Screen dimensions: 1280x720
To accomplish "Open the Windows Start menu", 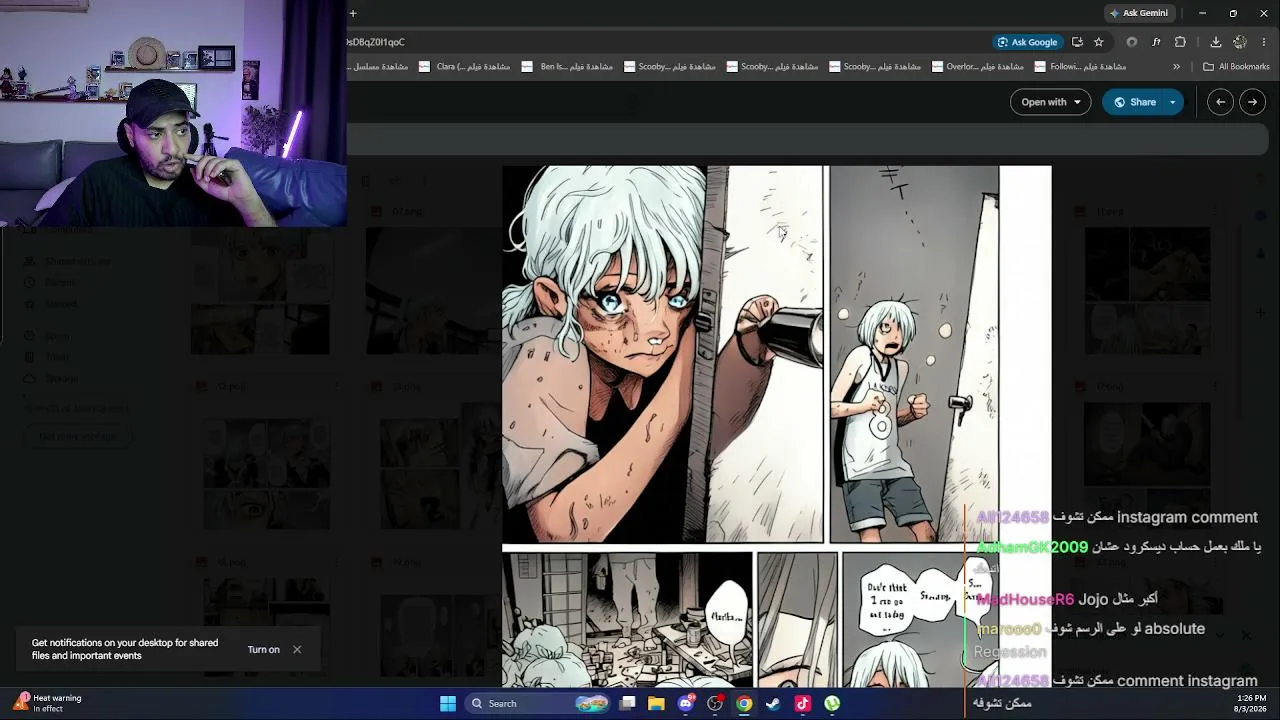I will tap(448, 704).
